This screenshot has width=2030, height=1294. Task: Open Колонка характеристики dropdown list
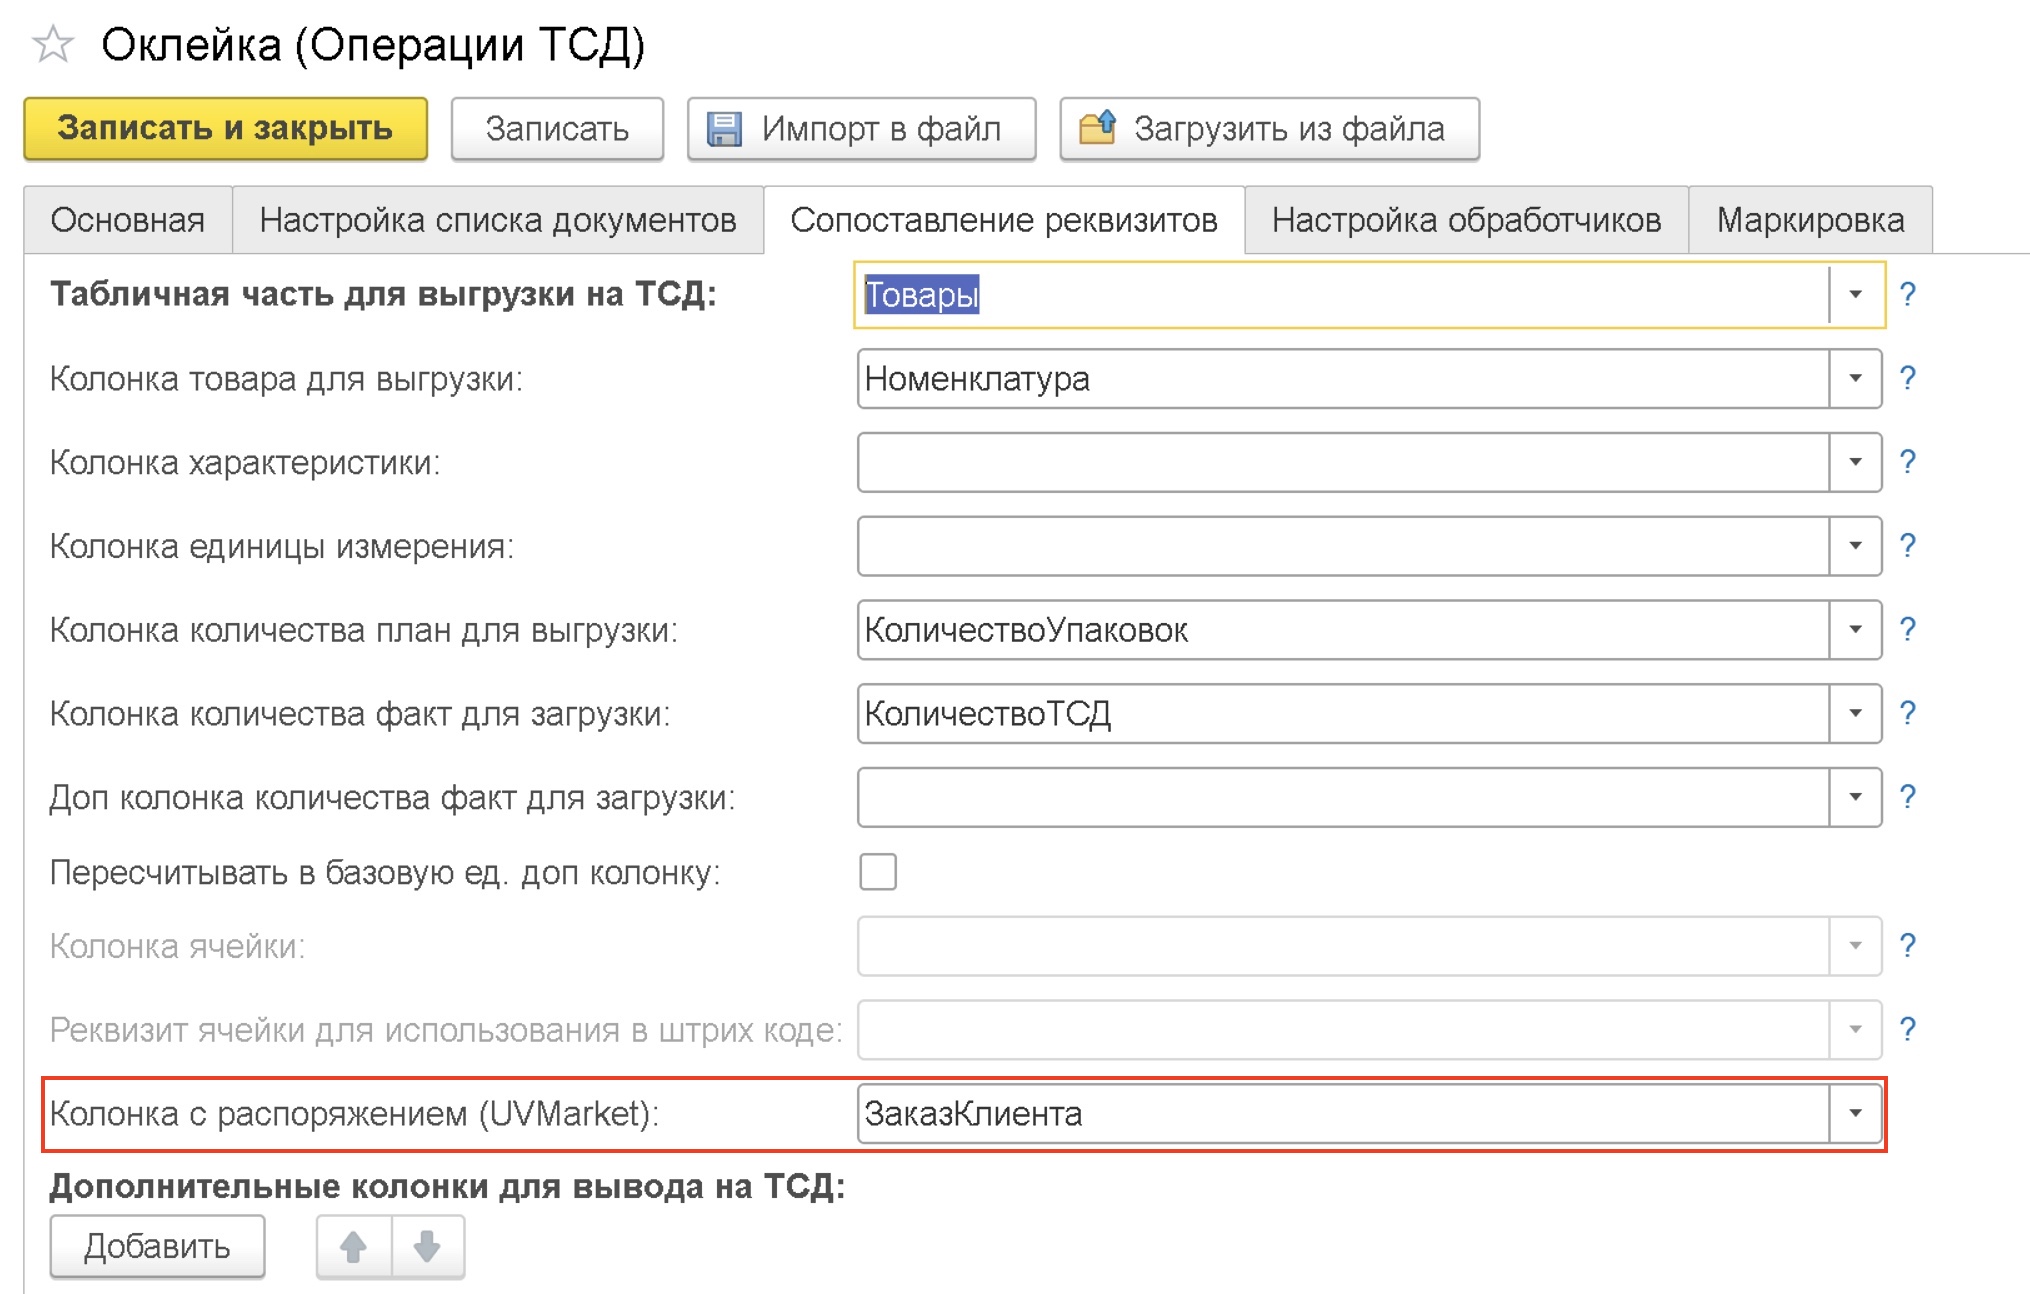[x=1856, y=462]
